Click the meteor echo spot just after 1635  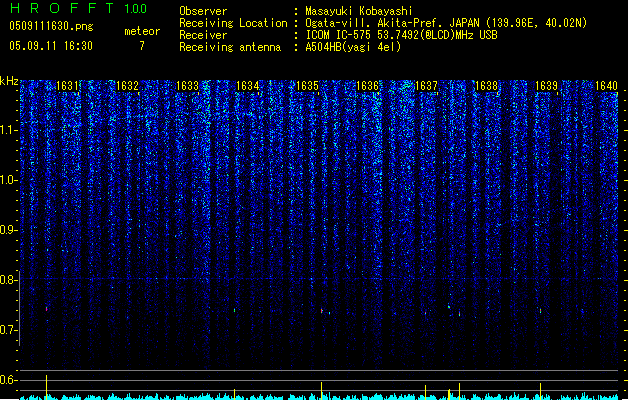click(322, 311)
